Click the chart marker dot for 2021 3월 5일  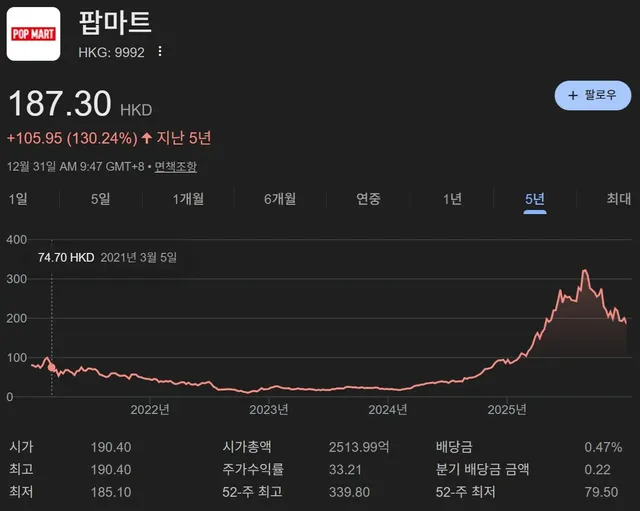[52, 367]
